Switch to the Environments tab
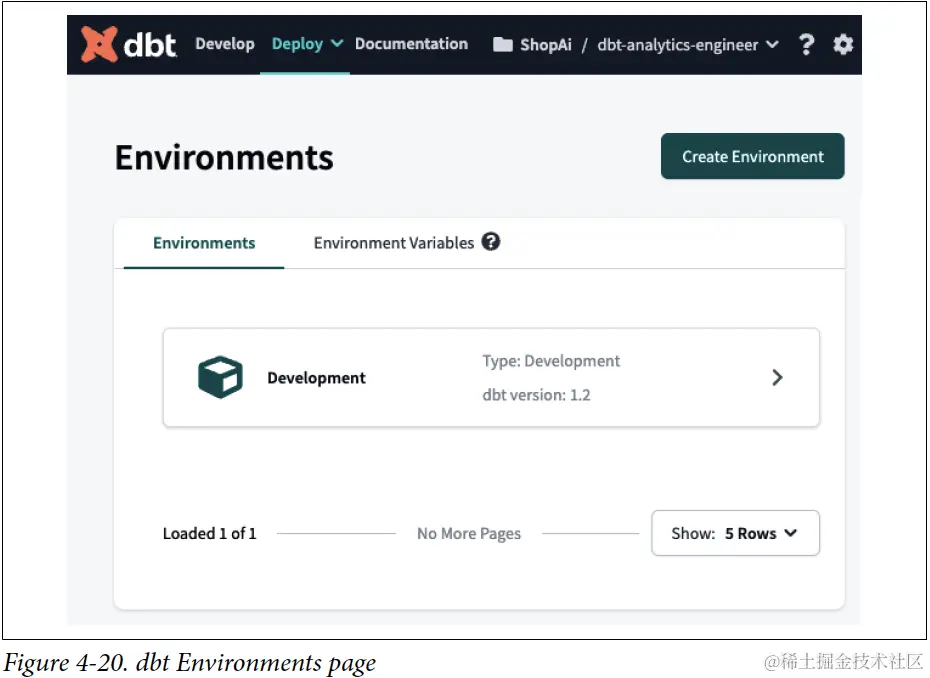 [204, 243]
